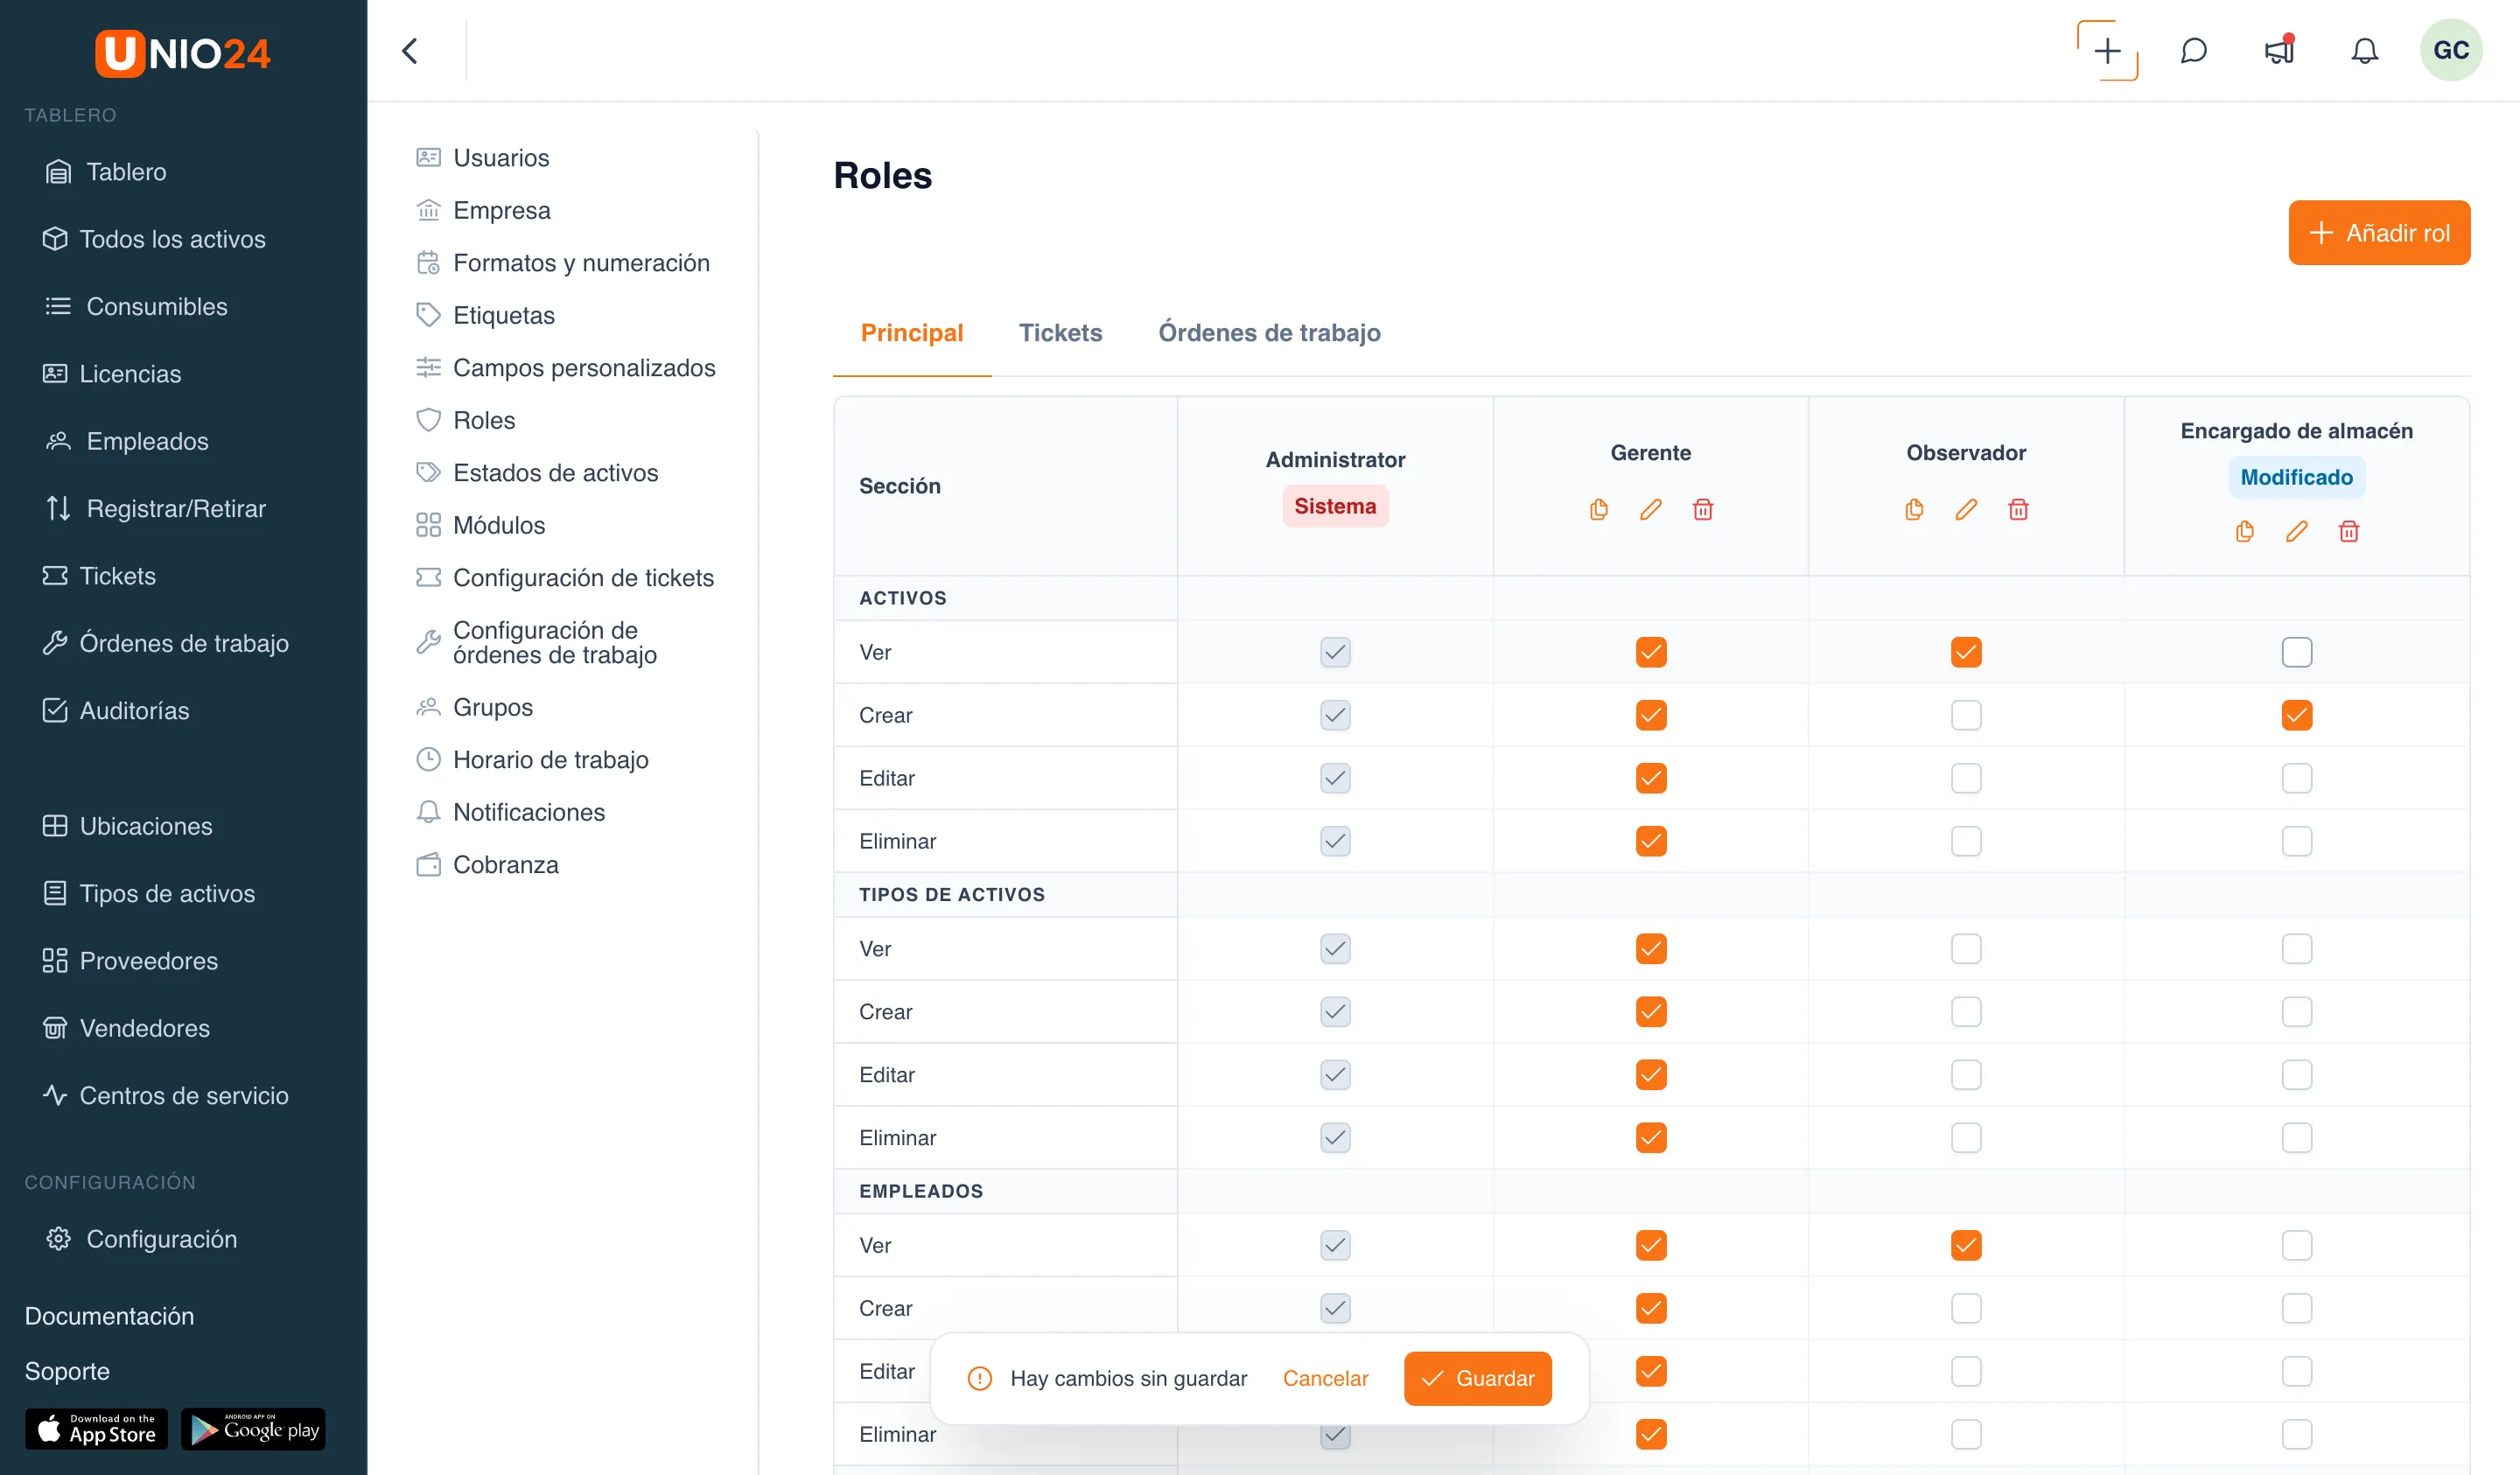Open the chat bubble icon
The image size is (2520, 1475).
2193,51
